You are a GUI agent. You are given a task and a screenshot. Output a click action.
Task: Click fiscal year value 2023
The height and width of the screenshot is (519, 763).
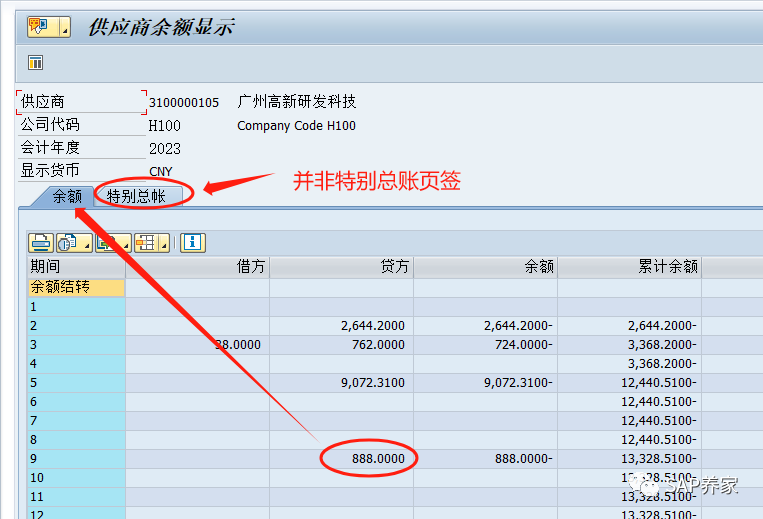coord(165,149)
